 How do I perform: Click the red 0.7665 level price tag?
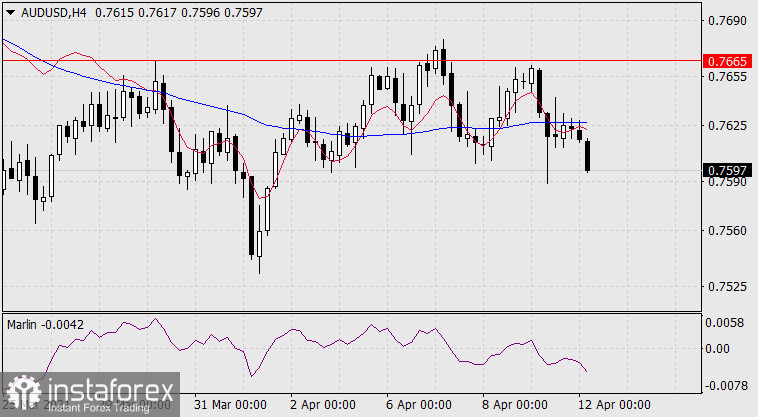pyautogui.click(x=728, y=61)
